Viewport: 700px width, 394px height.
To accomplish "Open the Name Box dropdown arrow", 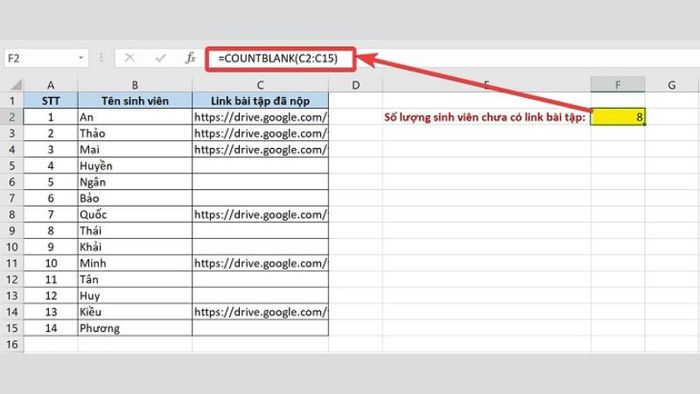I will click(81, 58).
